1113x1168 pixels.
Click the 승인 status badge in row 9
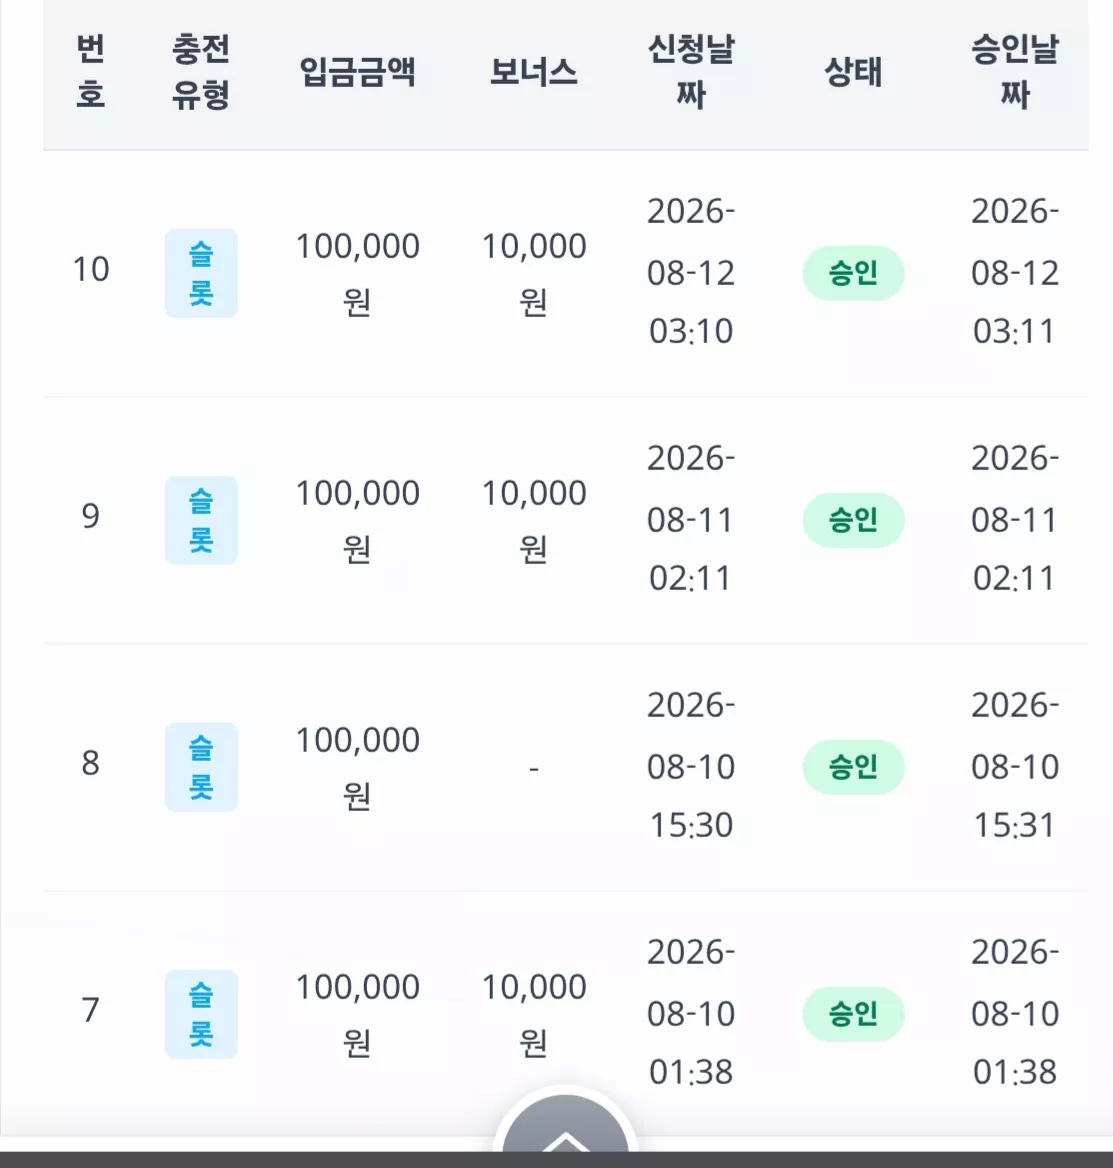click(x=854, y=520)
